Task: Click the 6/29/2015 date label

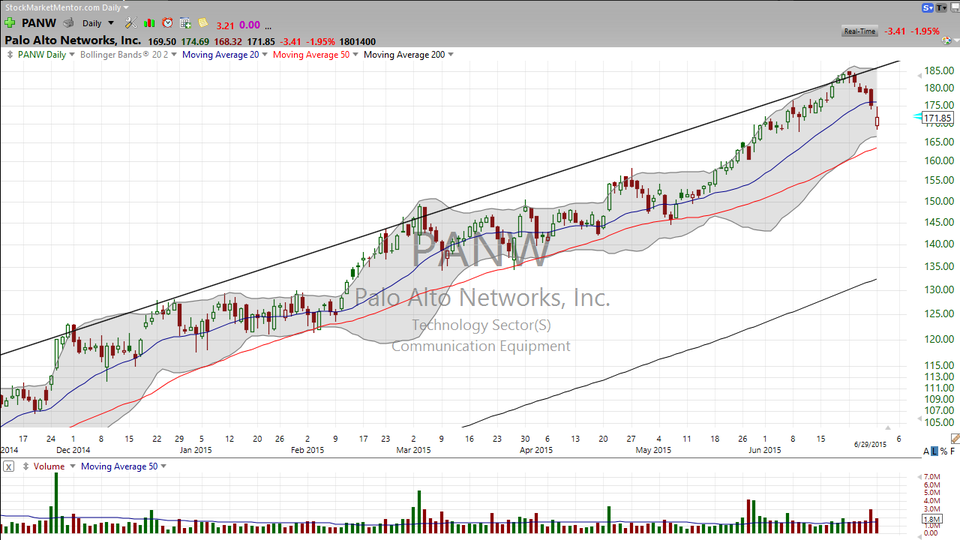Action: click(x=870, y=444)
